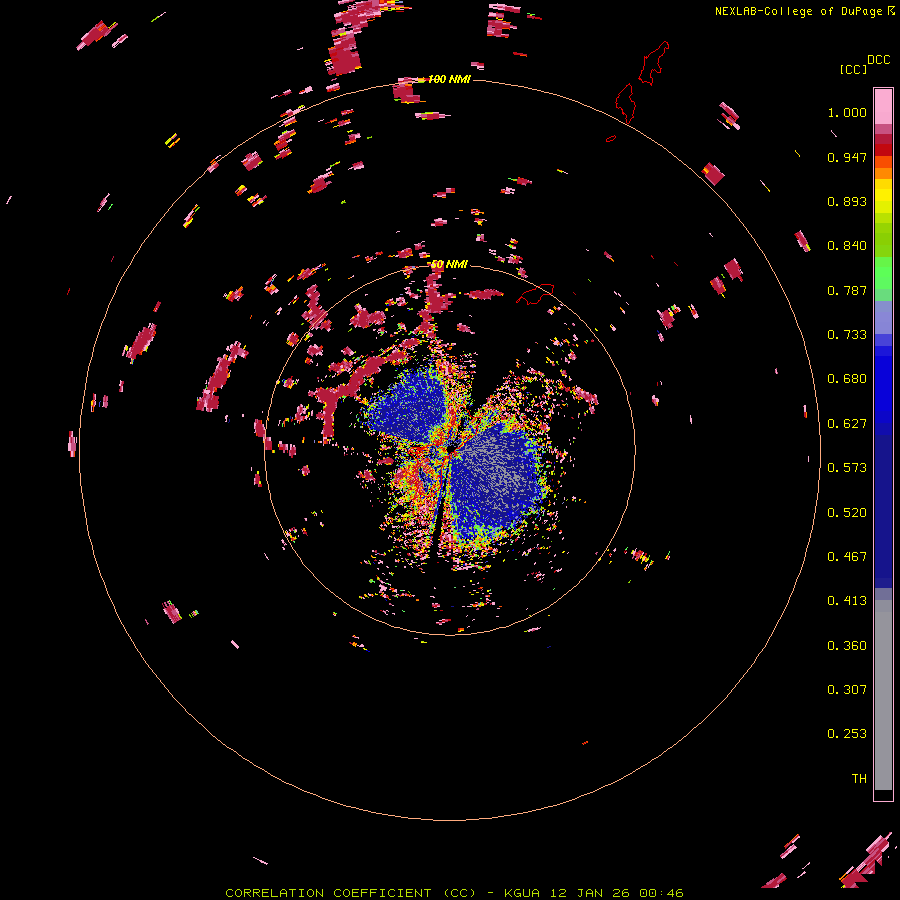Pick the bright green color bar segment

883,273
